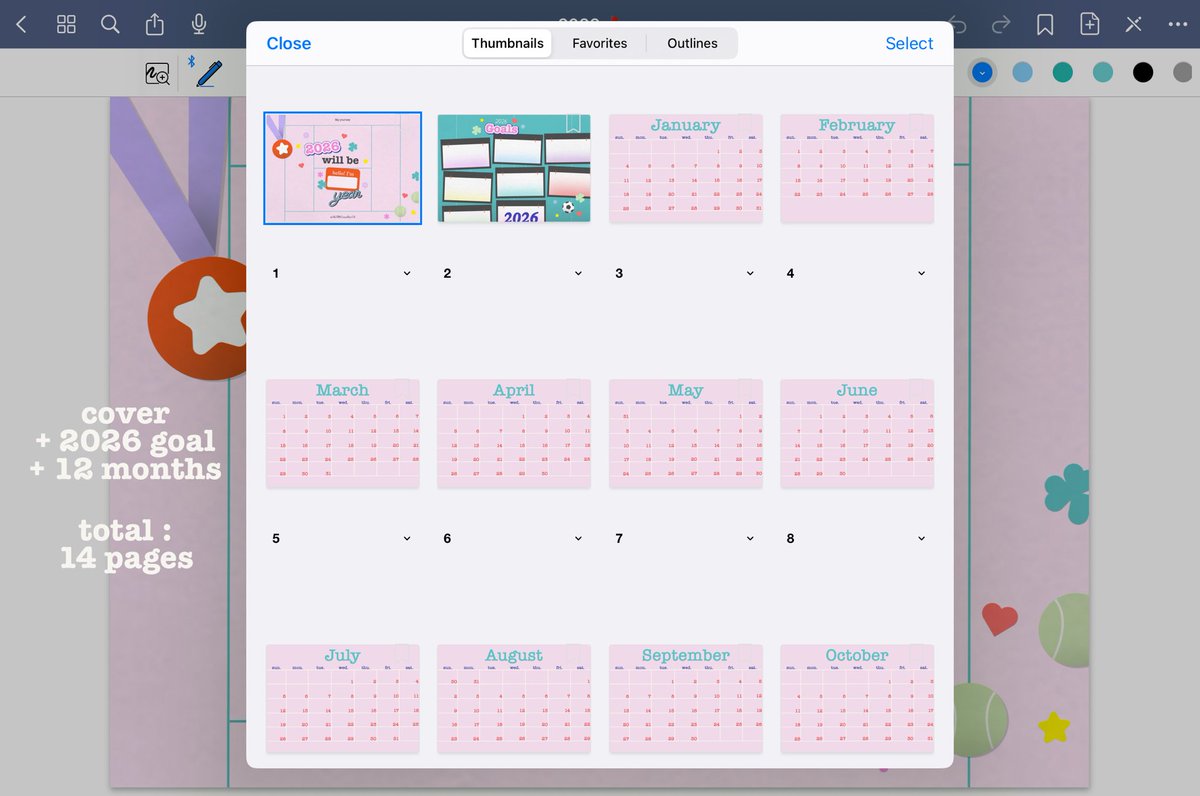
Task: Close the thumbnails panel
Action: (x=289, y=43)
